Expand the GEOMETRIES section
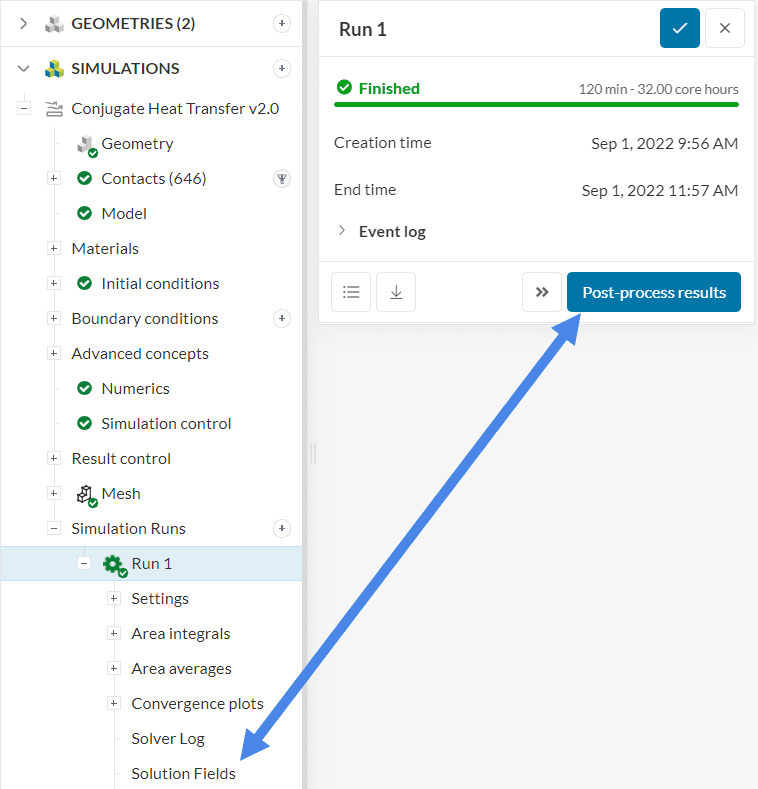758x789 pixels. (24, 23)
